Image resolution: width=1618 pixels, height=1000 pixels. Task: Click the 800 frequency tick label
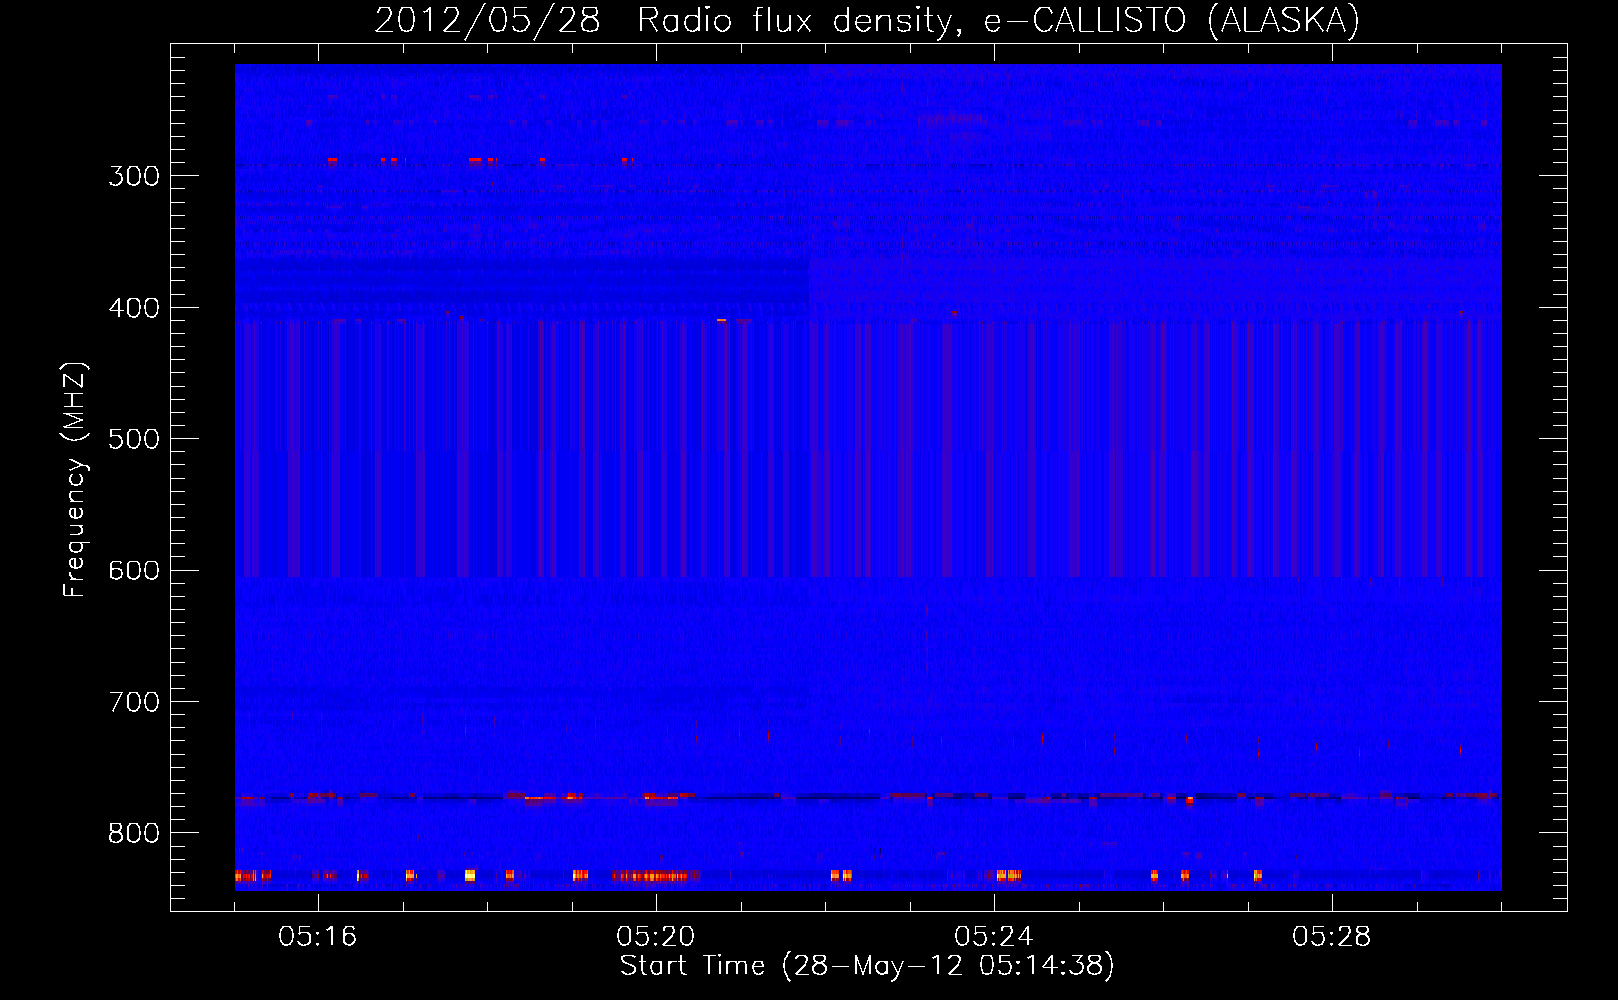[x=134, y=834]
